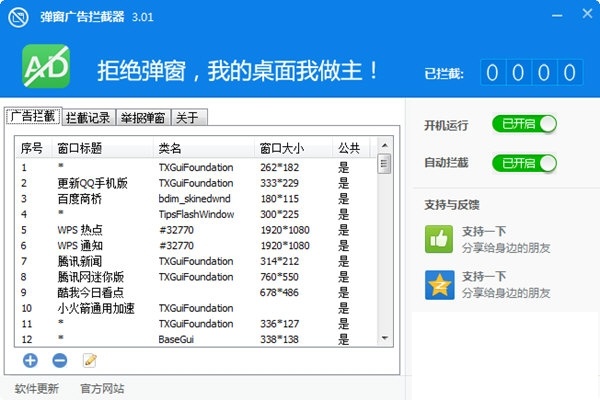The image size is (600, 400).
Task: Click the window size 333*229
Action: 279,183
